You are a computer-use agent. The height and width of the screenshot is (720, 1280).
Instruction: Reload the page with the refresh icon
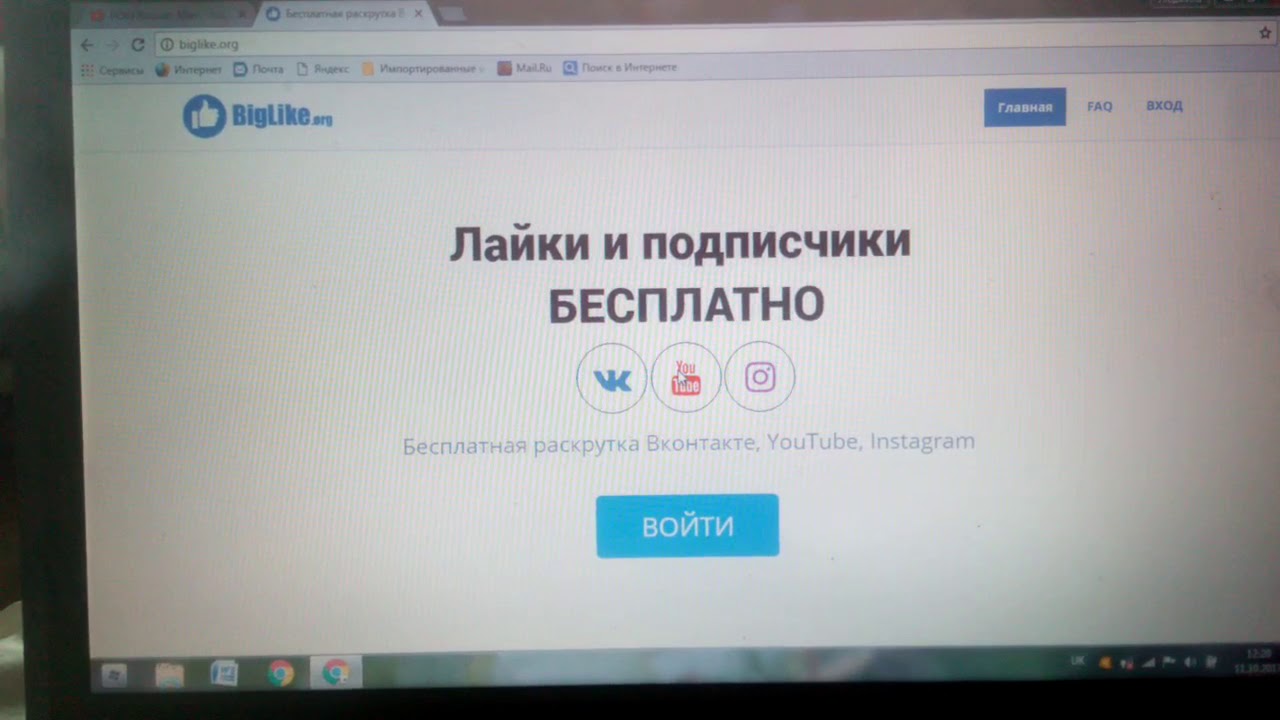pos(138,44)
